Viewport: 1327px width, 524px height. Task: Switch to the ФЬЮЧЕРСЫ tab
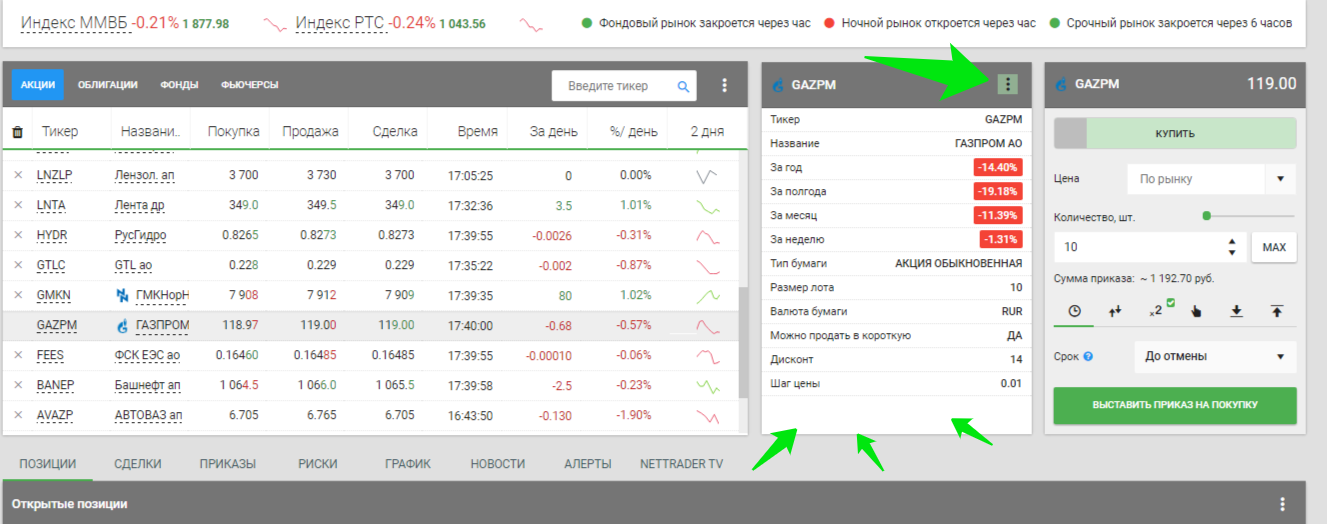(x=249, y=85)
